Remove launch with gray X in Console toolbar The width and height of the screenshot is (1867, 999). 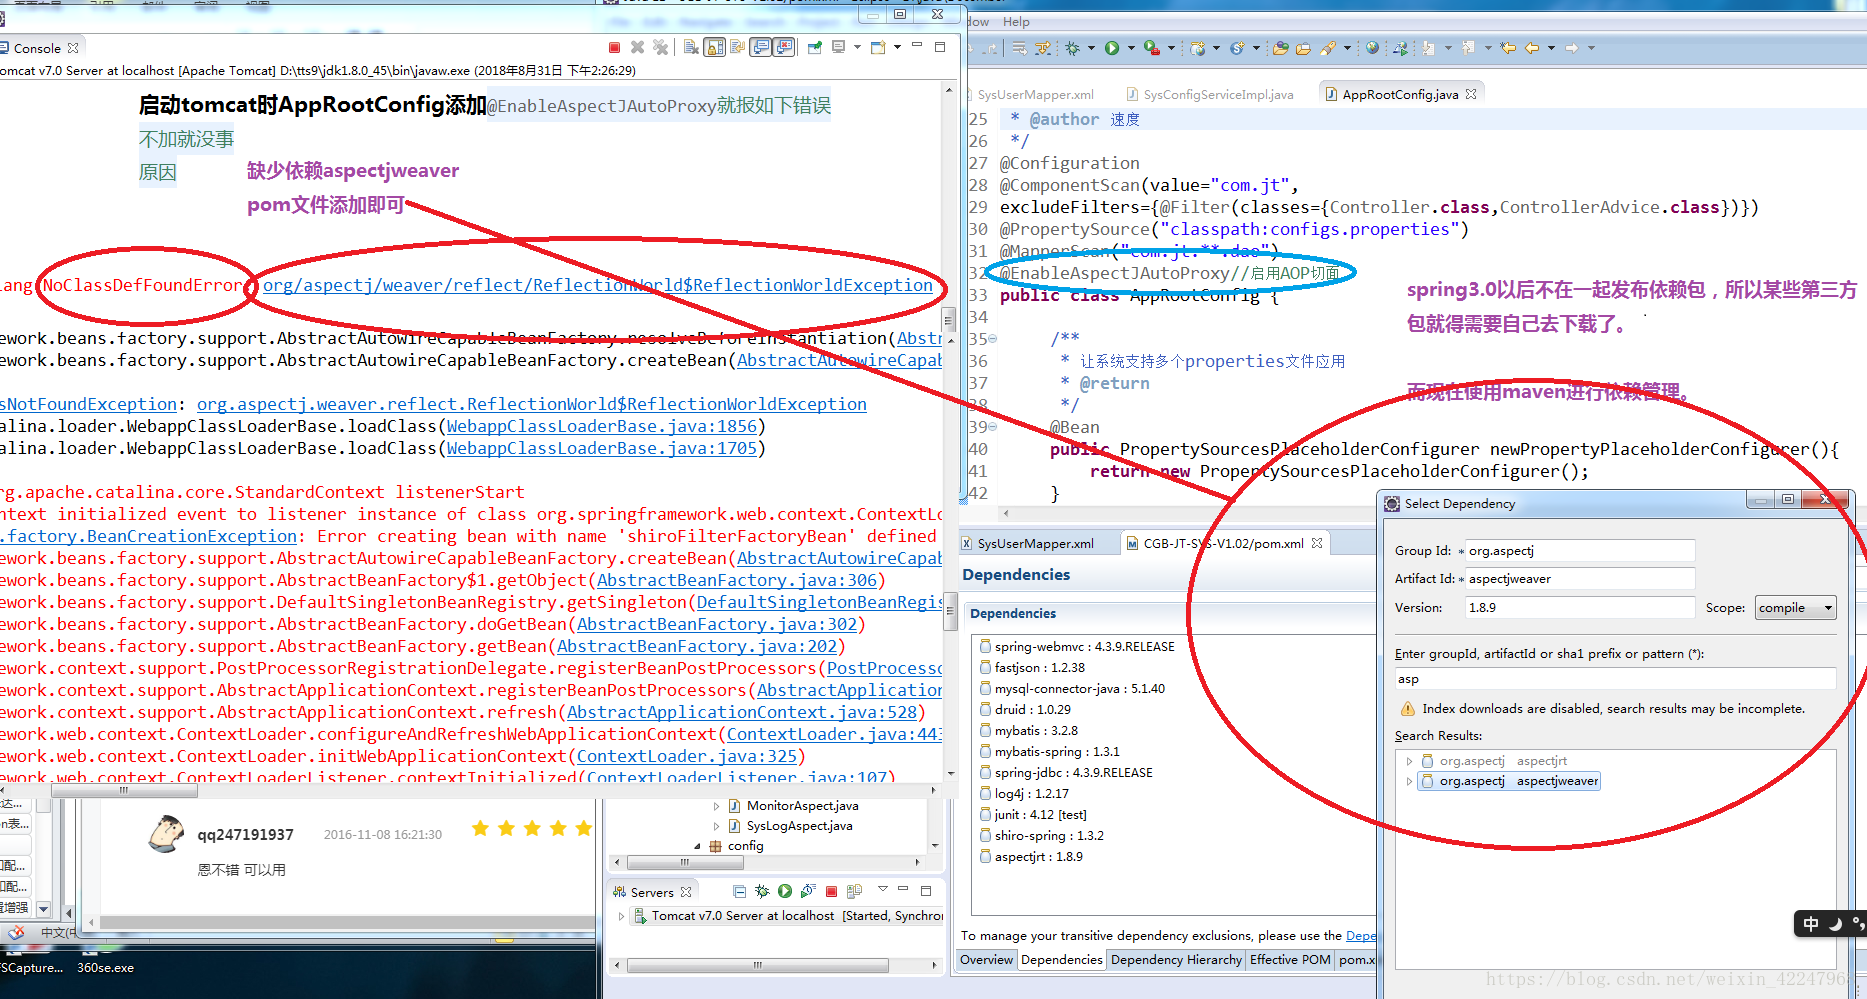(637, 48)
